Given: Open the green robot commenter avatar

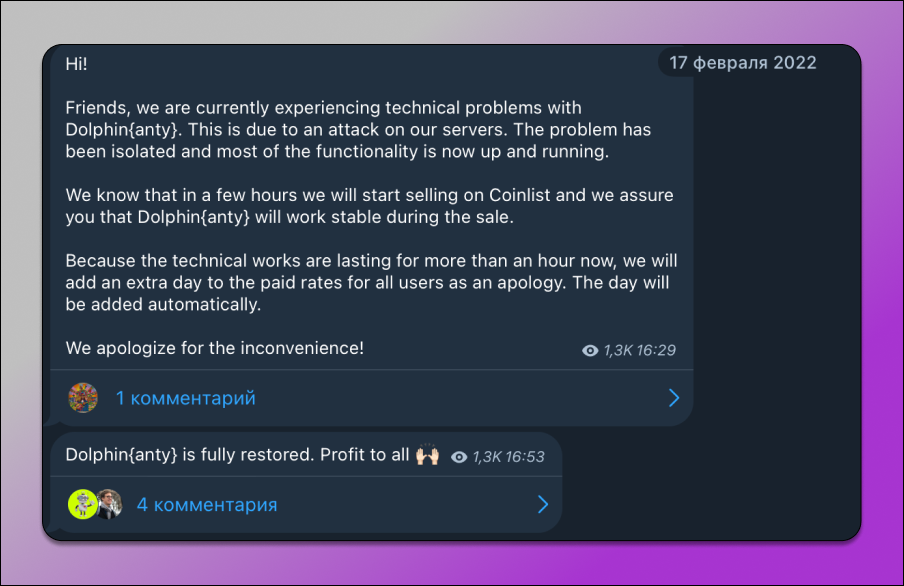Looking at the screenshot, I should (x=82, y=504).
